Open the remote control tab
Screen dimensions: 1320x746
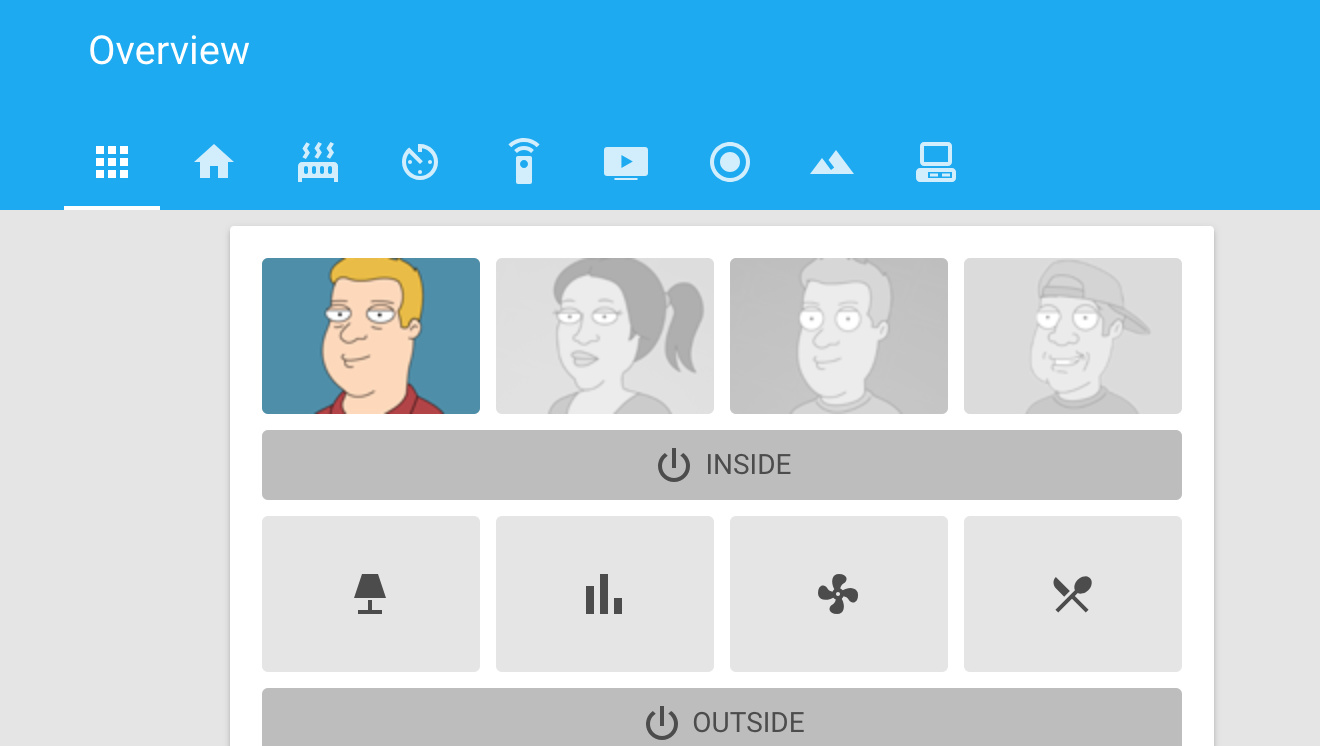point(524,162)
